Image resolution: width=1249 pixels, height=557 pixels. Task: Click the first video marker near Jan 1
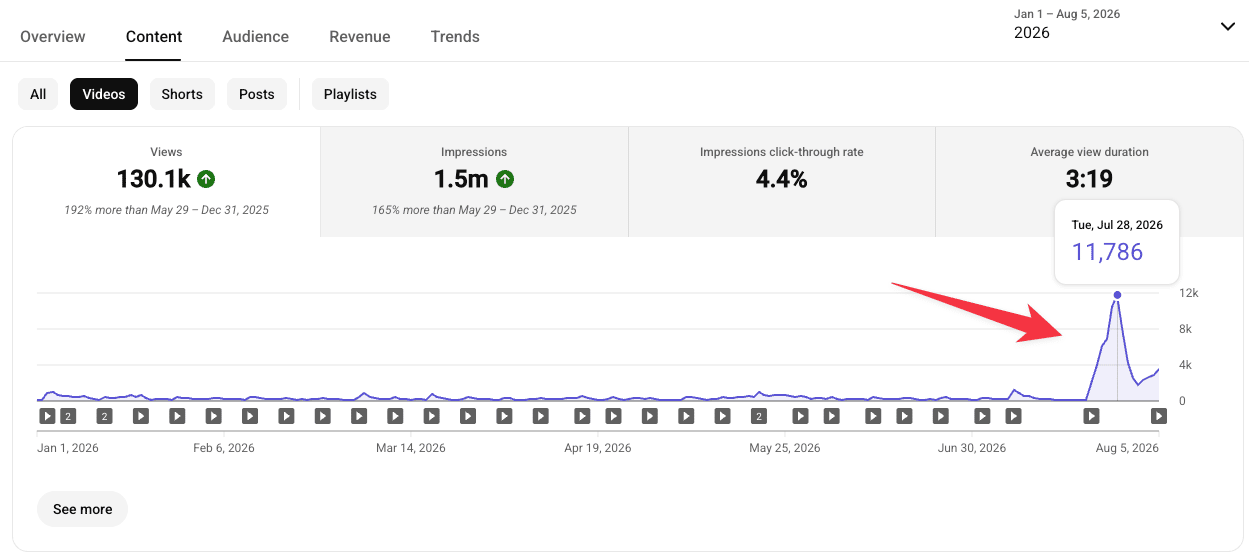(x=47, y=416)
